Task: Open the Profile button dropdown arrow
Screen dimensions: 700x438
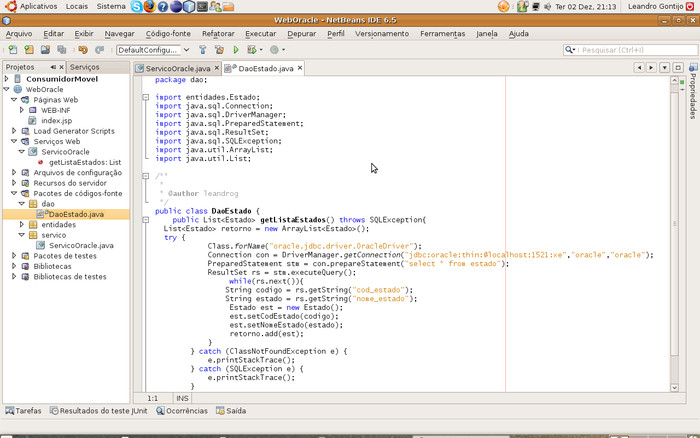Action: tap(283, 50)
